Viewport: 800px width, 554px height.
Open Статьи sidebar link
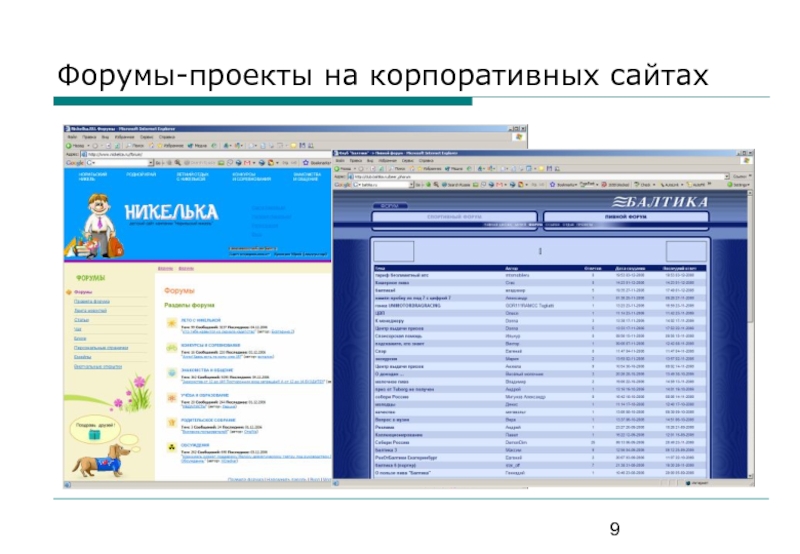click(82, 320)
